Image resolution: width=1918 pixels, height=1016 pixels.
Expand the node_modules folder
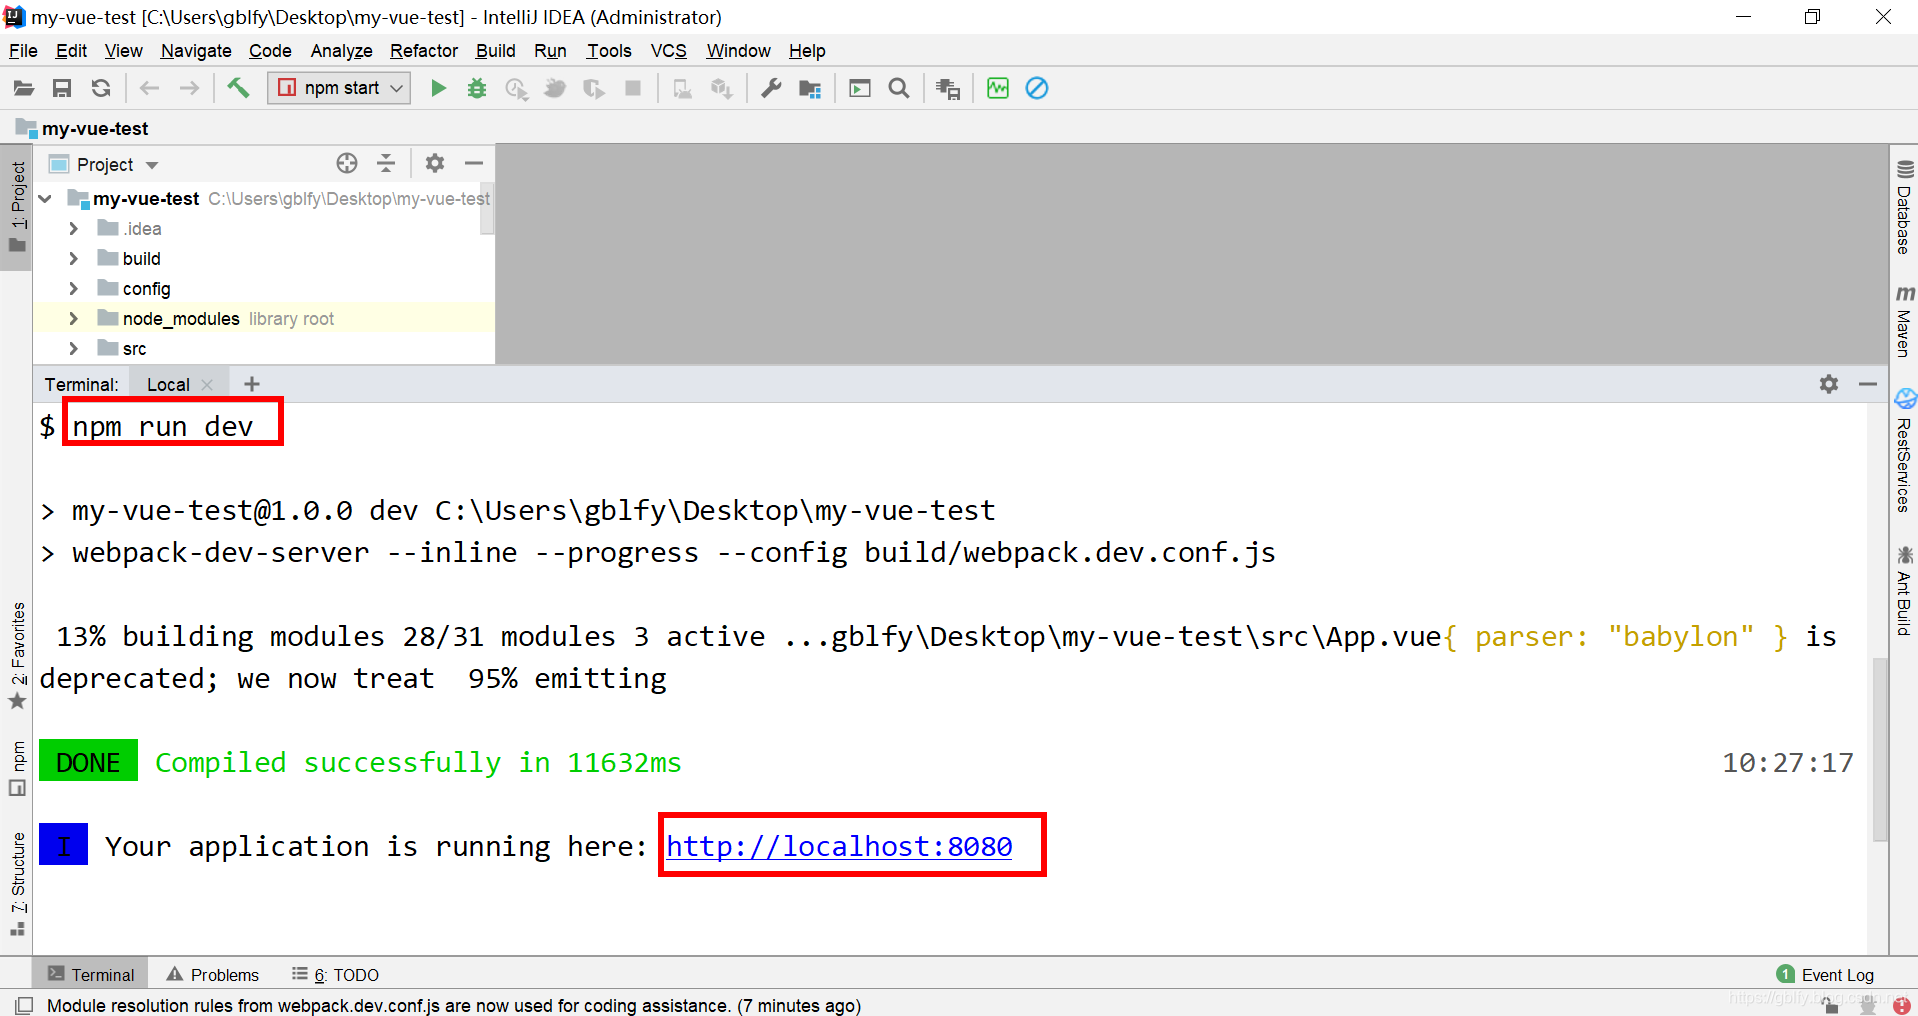point(73,319)
